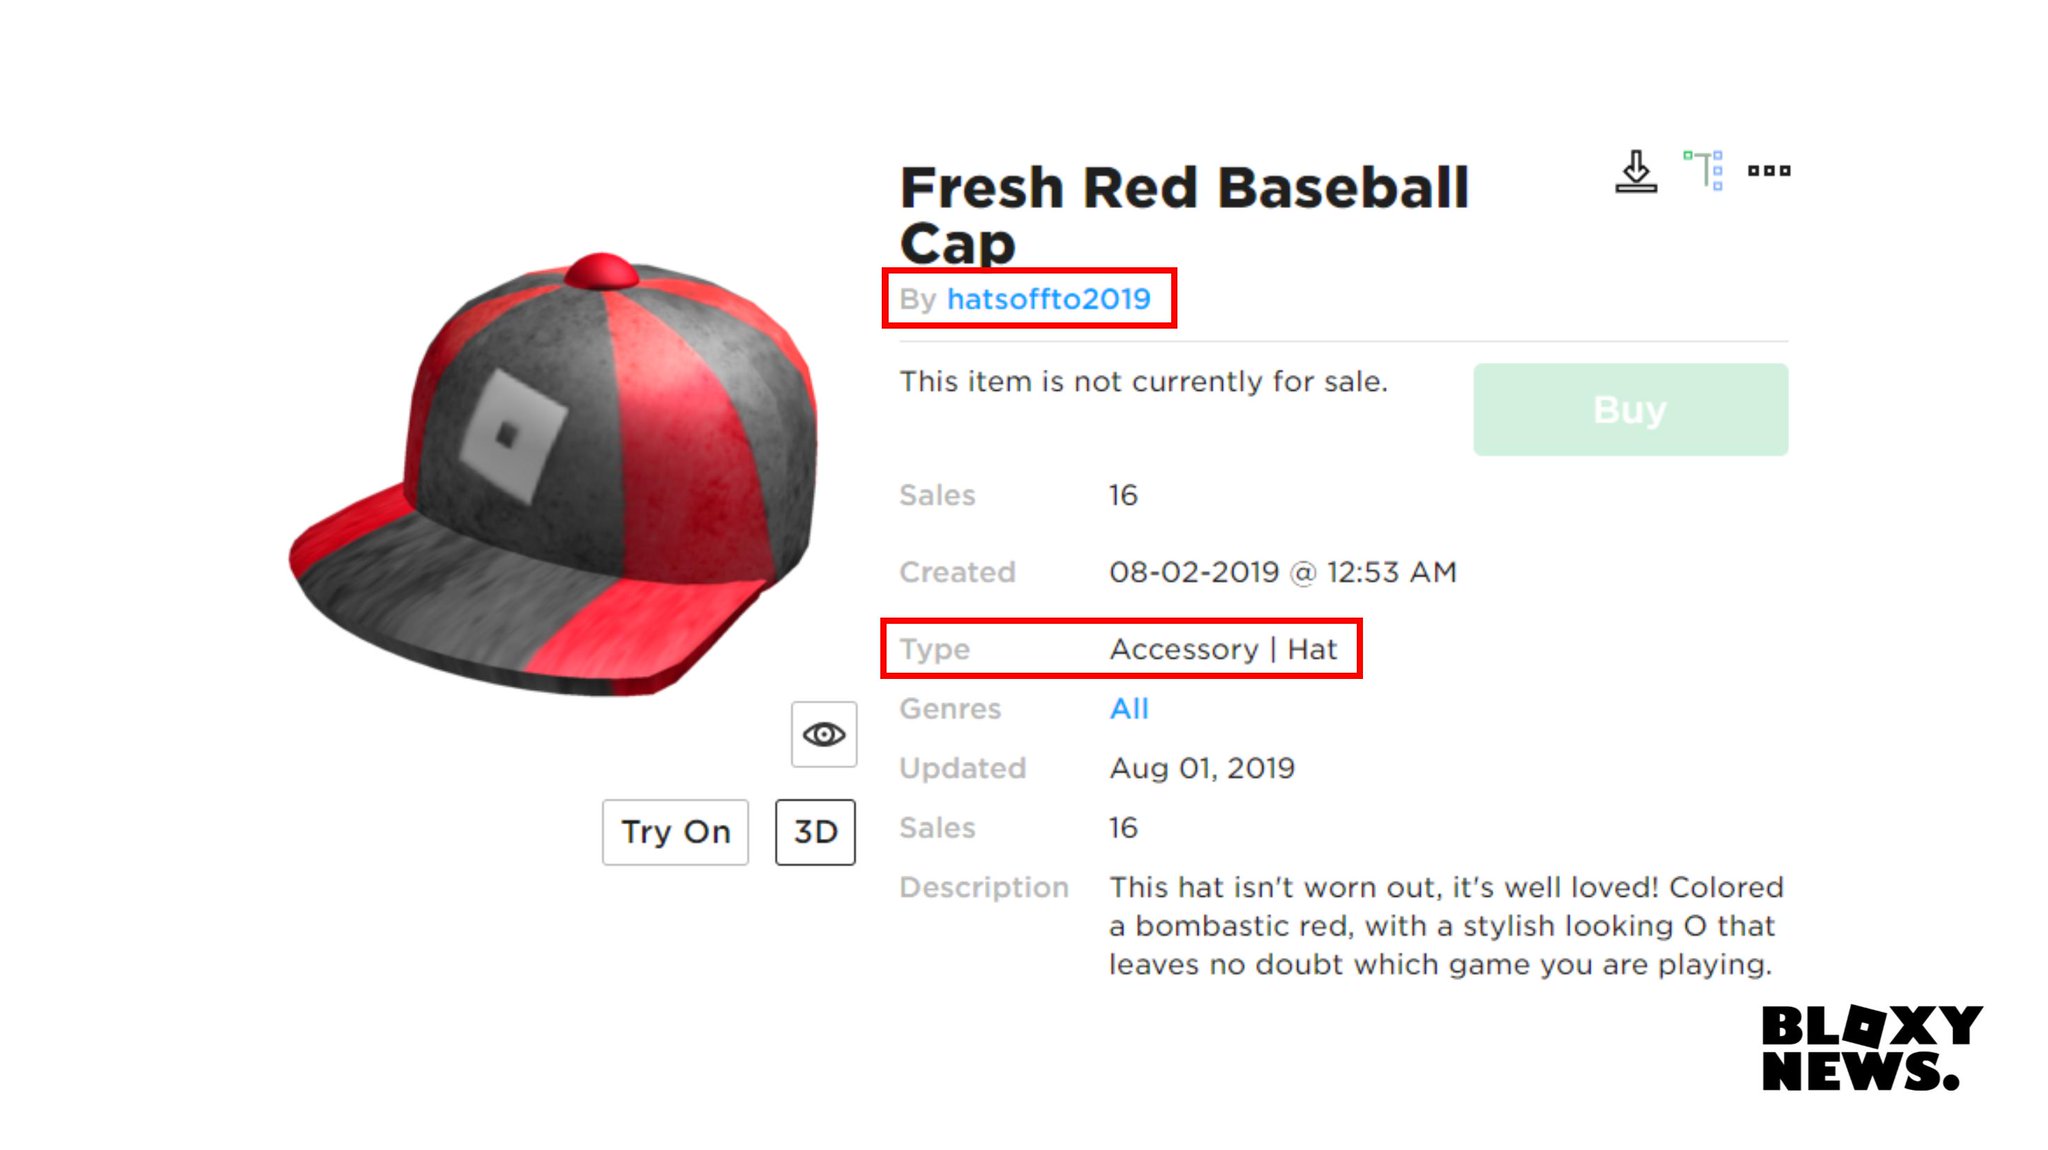2048x1150 pixels.
Task: Toggle item preview visibility eye
Action: [x=823, y=734]
